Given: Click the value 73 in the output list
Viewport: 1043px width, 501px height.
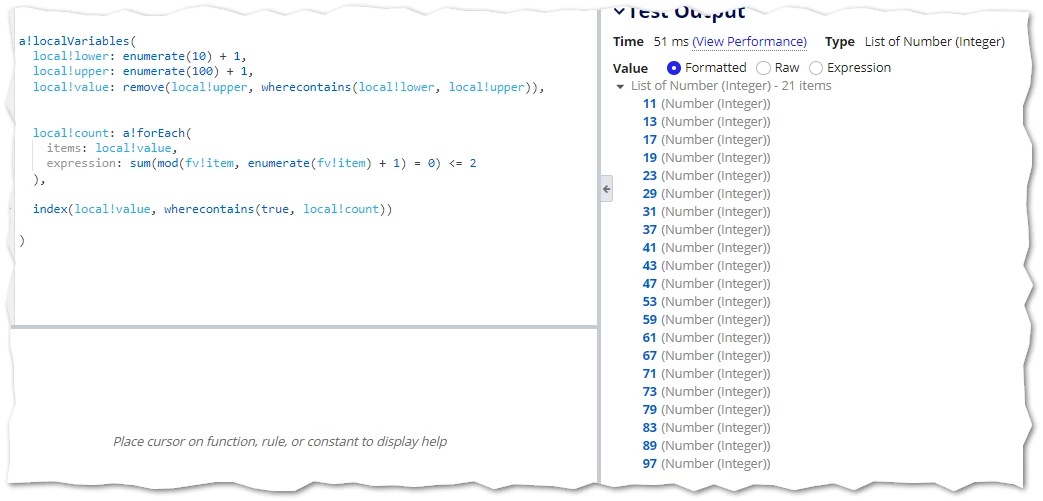Looking at the screenshot, I should point(649,391).
